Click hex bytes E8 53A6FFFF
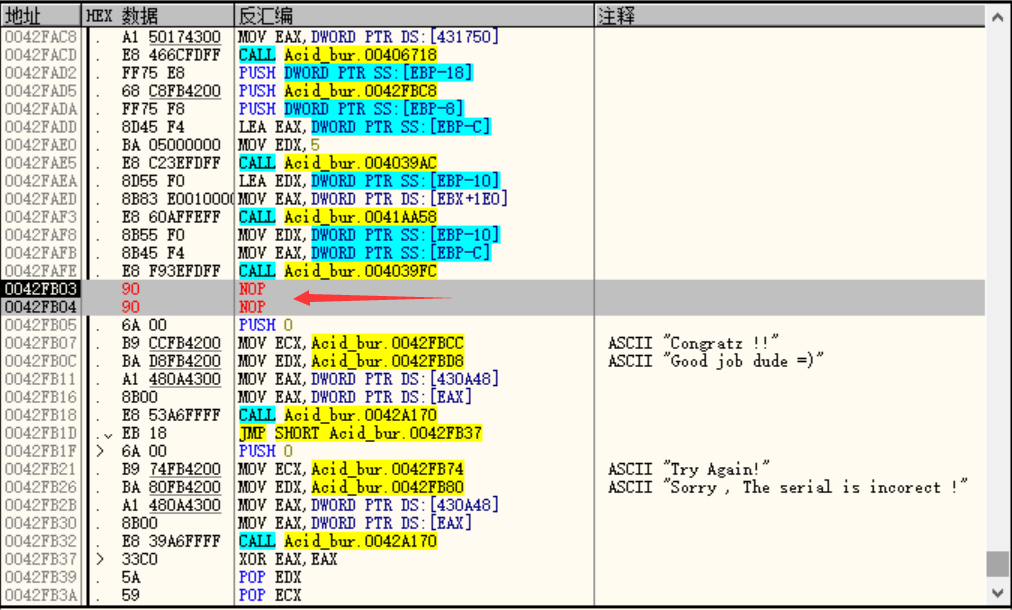Viewport: 1012px width, 610px height. (x=171, y=416)
